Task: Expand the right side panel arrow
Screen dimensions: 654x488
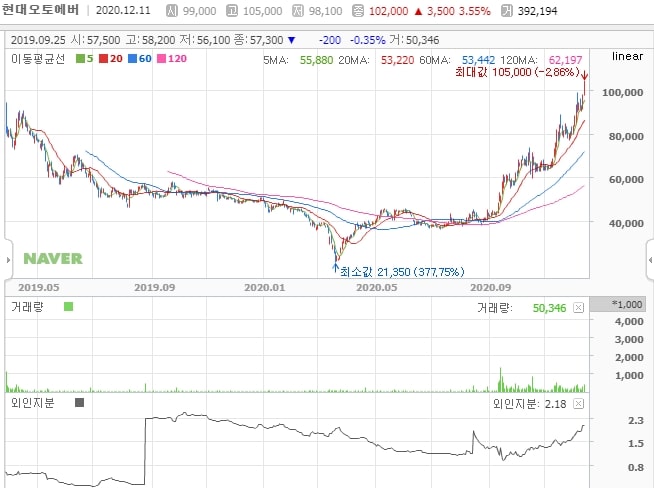Action: [x=650, y=260]
